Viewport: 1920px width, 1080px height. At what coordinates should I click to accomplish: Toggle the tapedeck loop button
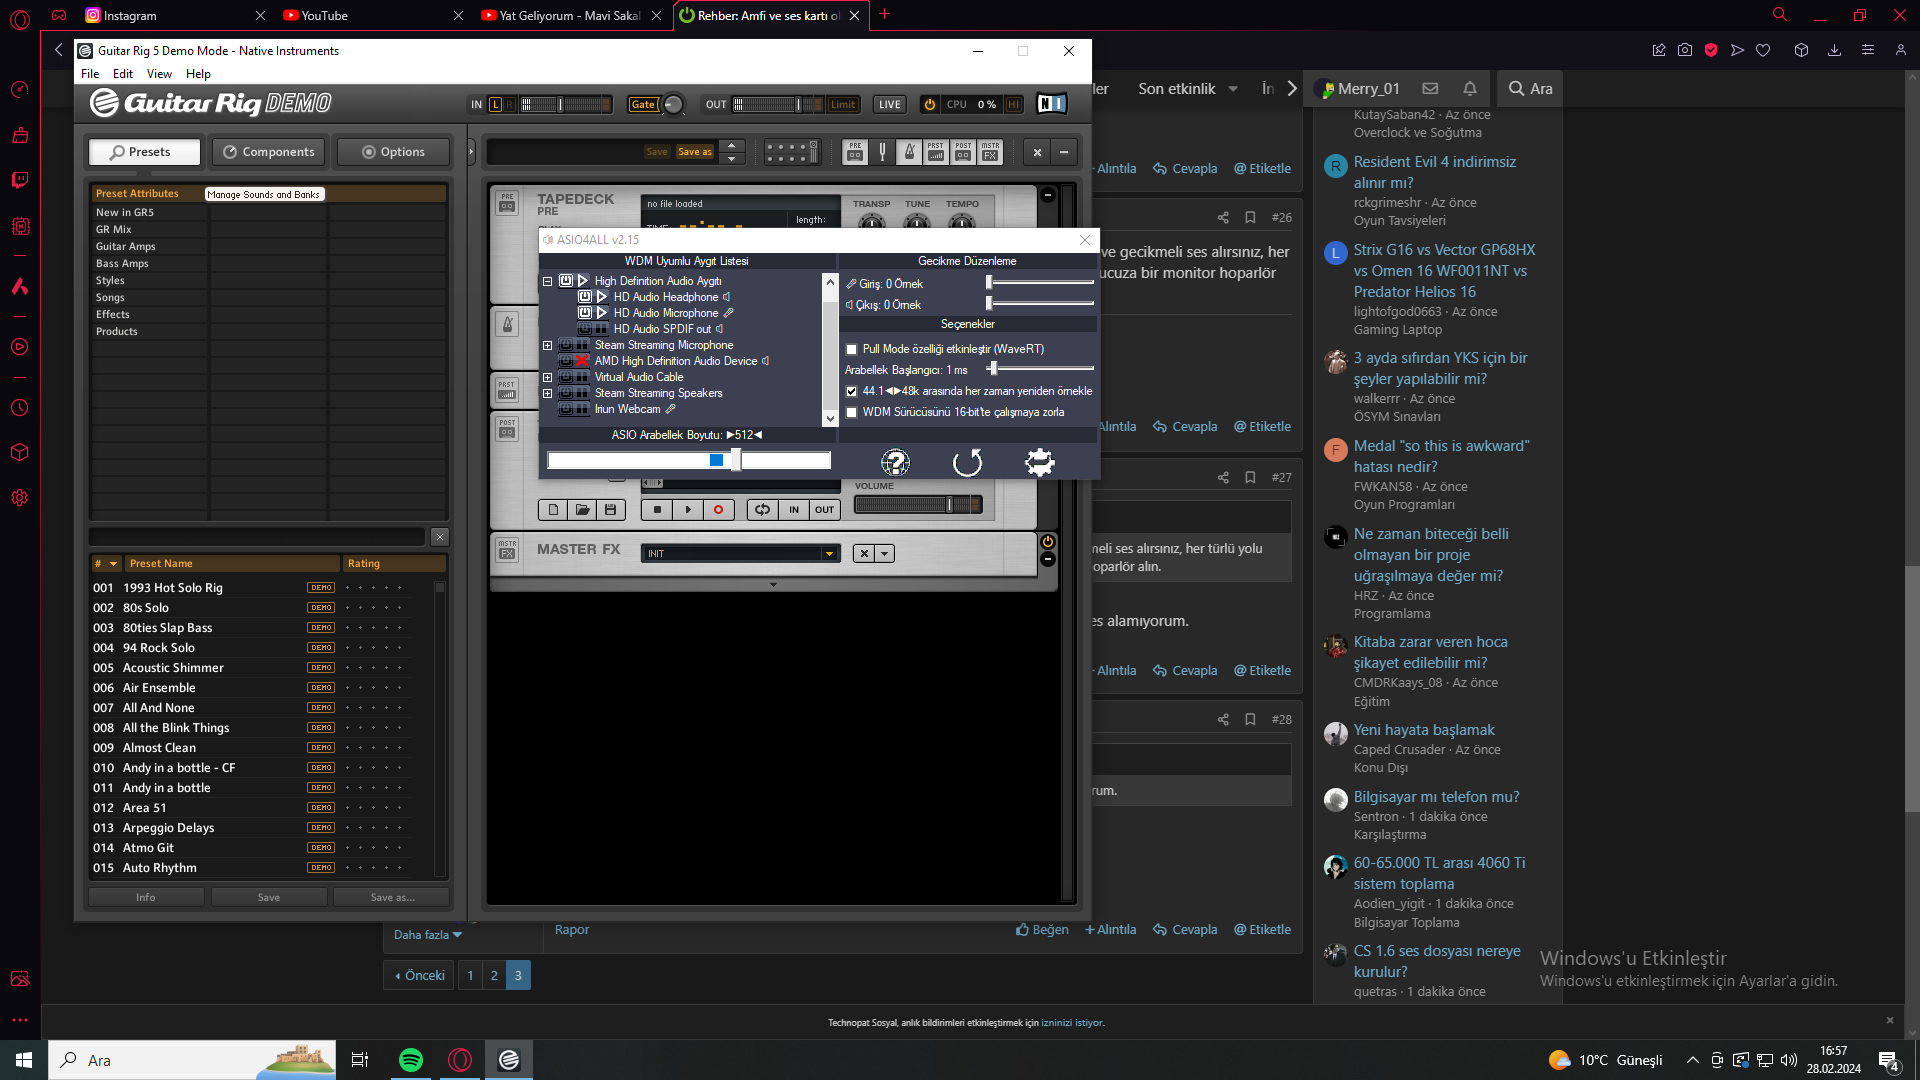[762, 510]
